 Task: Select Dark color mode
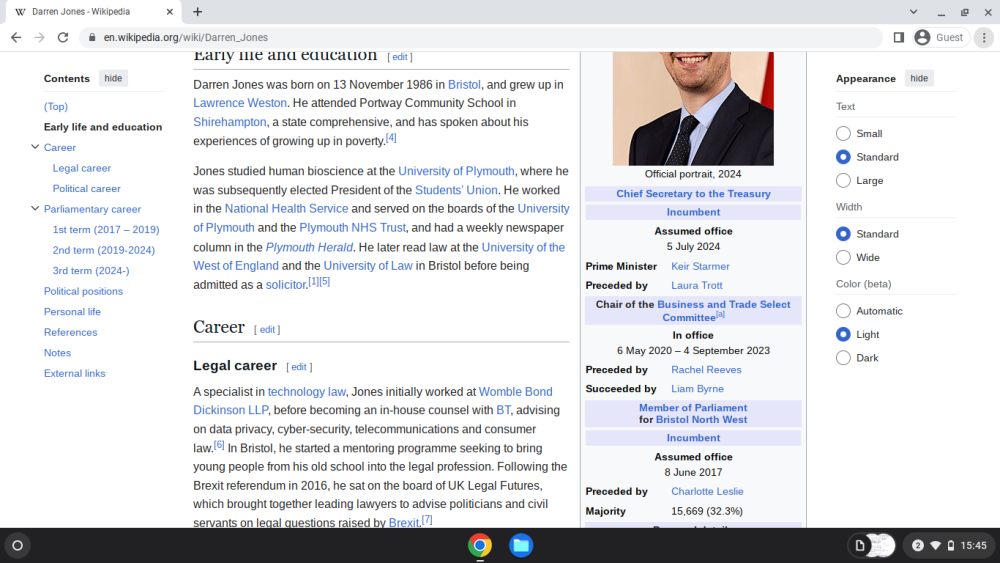[843, 358]
